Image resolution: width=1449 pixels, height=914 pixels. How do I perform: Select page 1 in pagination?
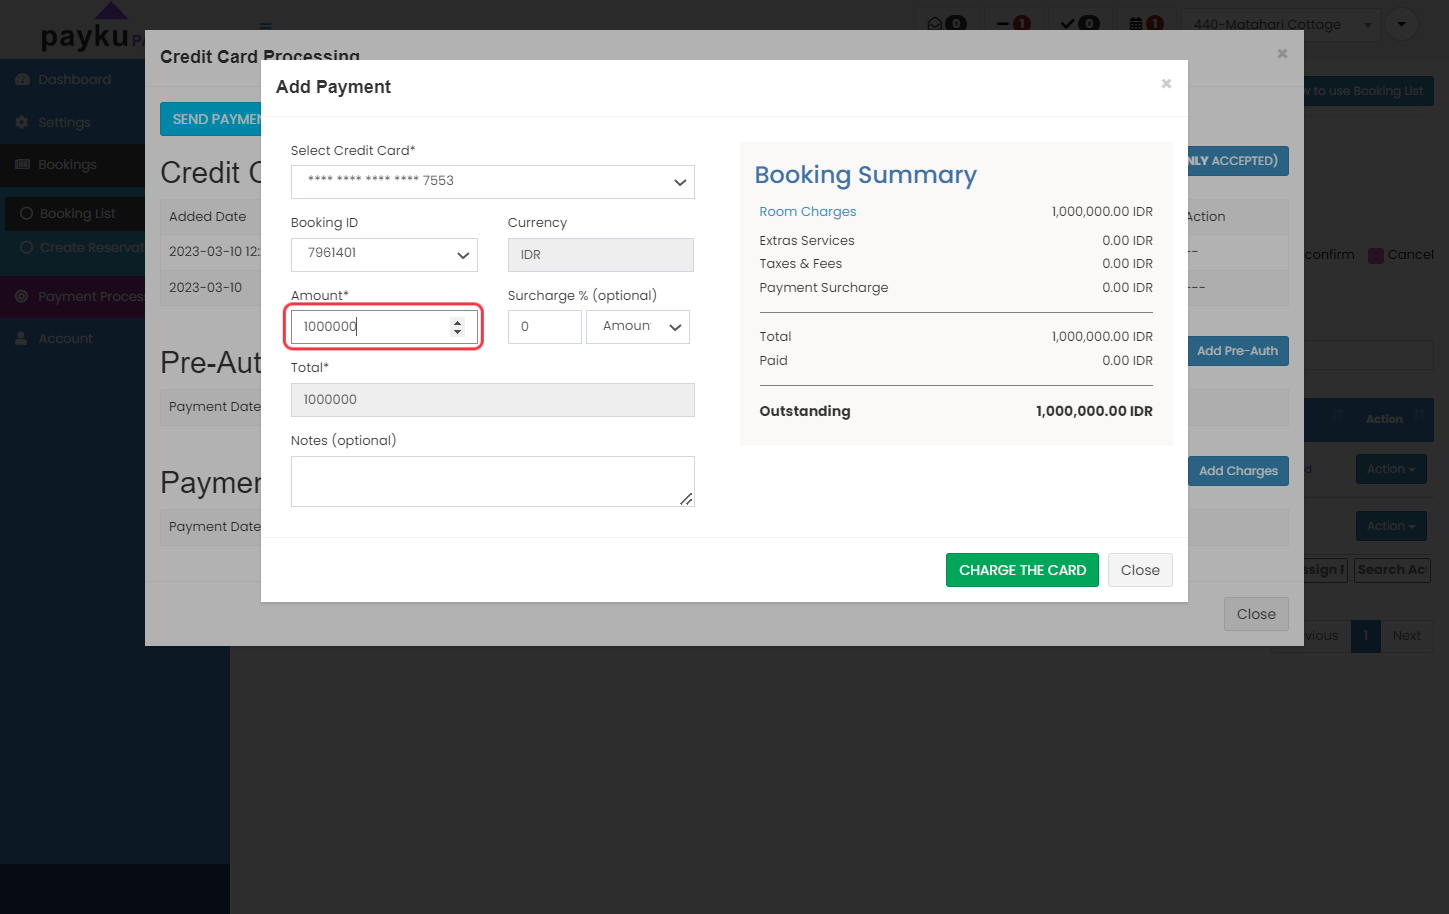click(1366, 636)
